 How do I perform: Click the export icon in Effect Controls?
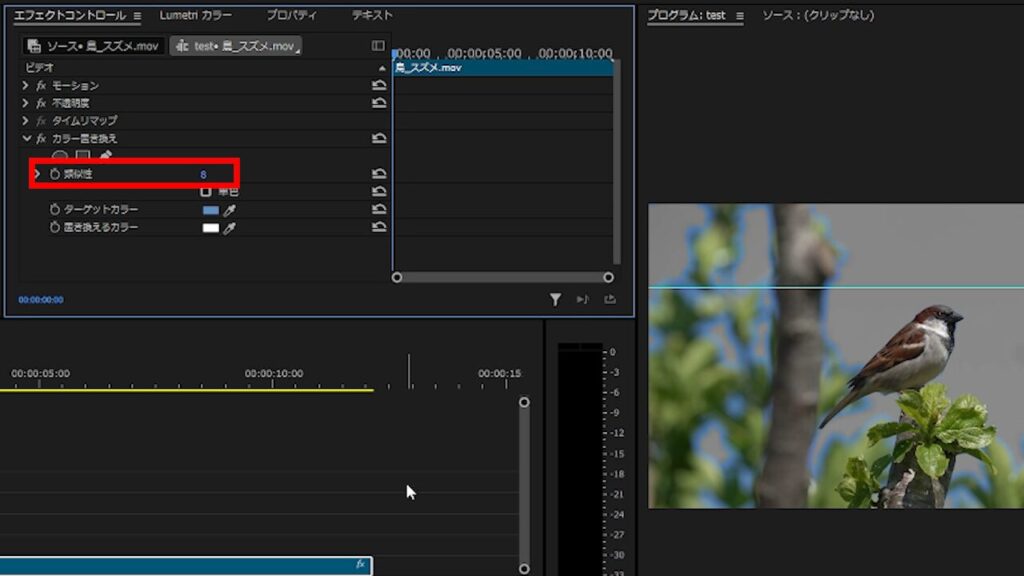tap(610, 299)
